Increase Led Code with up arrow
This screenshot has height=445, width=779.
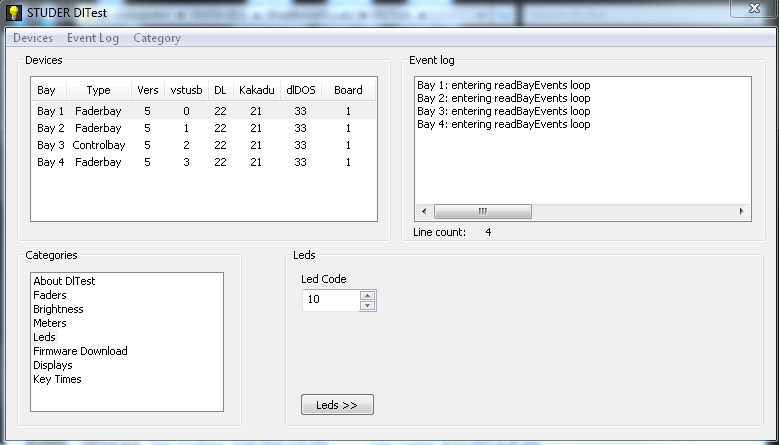tap(367, 295)
